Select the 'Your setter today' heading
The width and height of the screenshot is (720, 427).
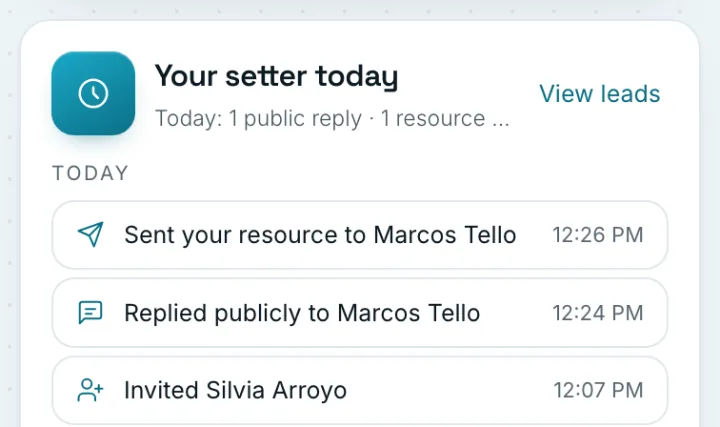(276, 76)
